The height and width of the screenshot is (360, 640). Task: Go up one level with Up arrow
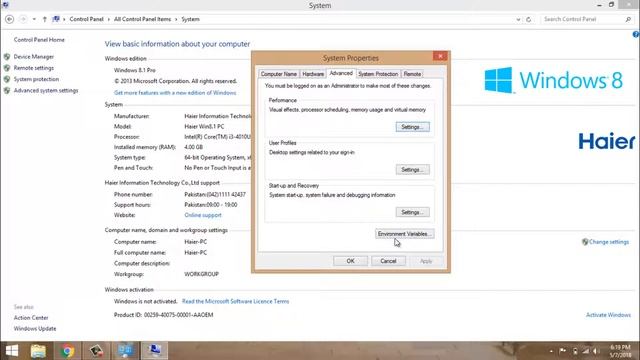coord(44,19)
